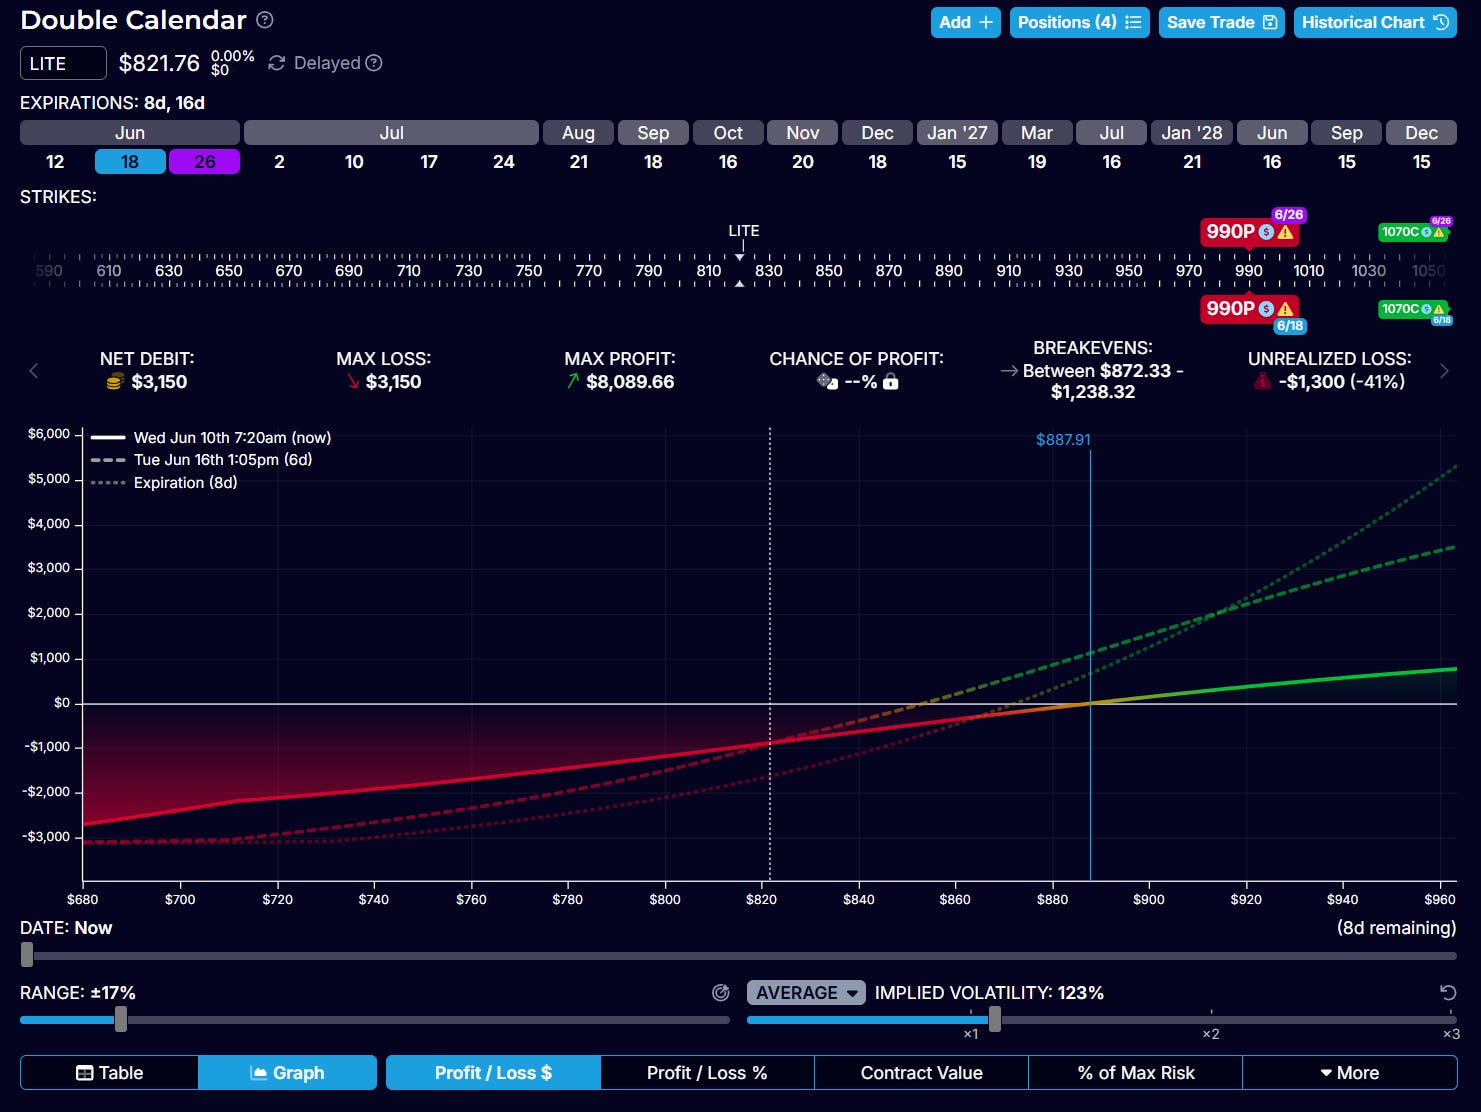Select the Jun 26 expiration date

[x=205, y=162]
